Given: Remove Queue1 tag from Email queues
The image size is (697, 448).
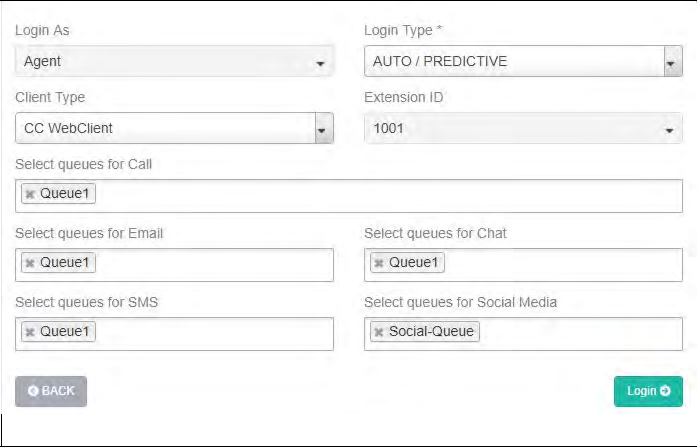Looking at the screenshot, I should coord(30,263).
